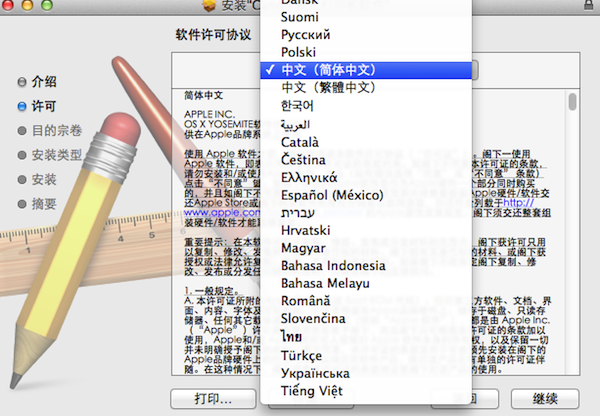This screenshot has width=600, height=416.
Task: Click the 目的宗卷 step label
Action: tap(57, 131)
